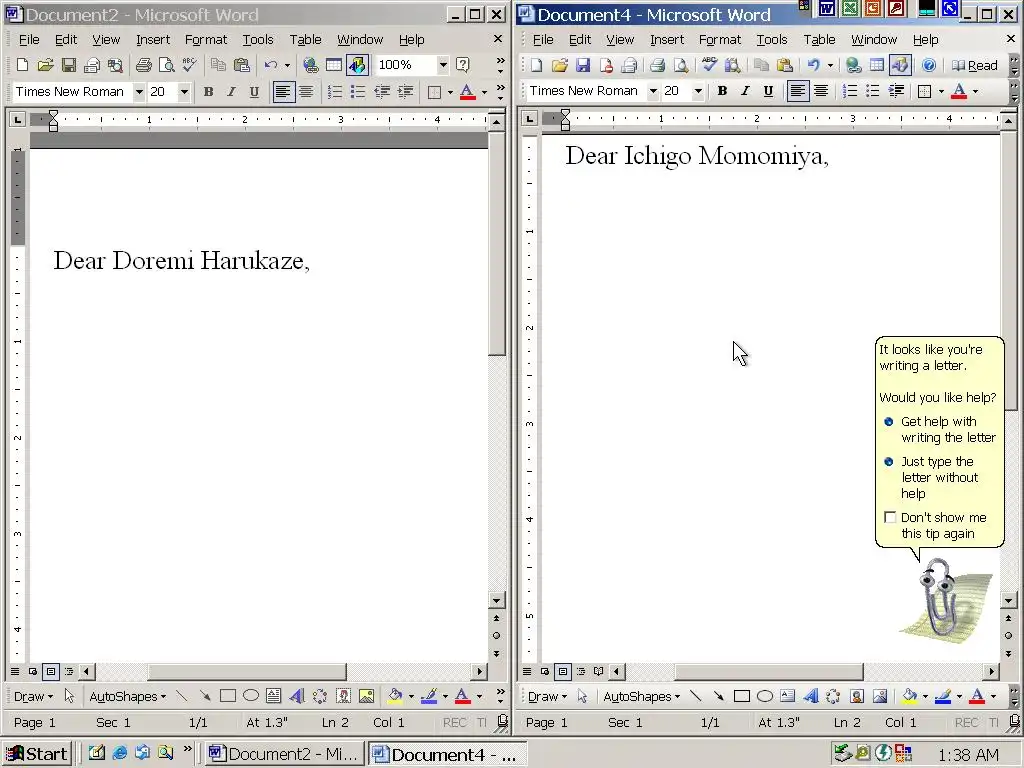Click the Paste icon in Document2 toolbar

[x=242, y=65]
